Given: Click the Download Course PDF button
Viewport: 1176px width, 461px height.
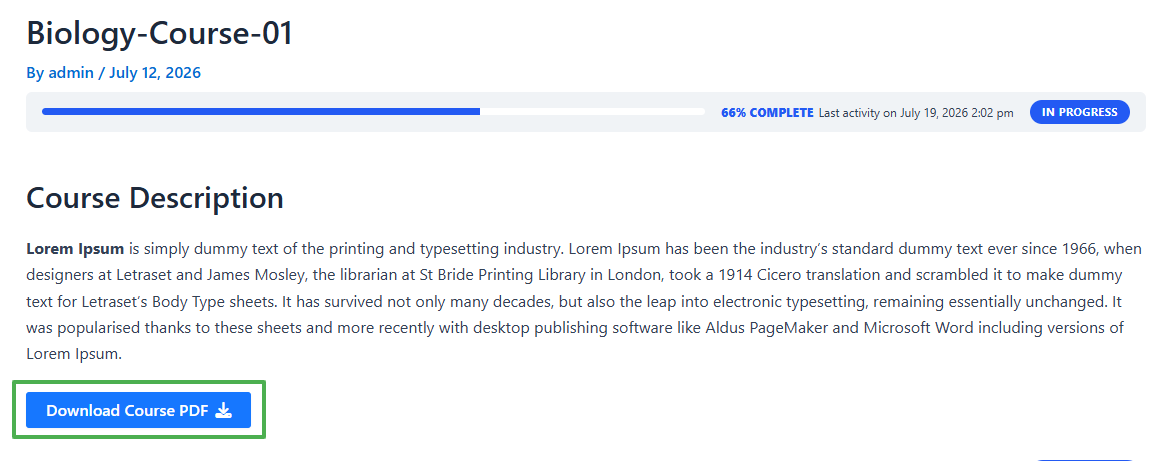Looking at the screenshot, I should pos(139,410).
